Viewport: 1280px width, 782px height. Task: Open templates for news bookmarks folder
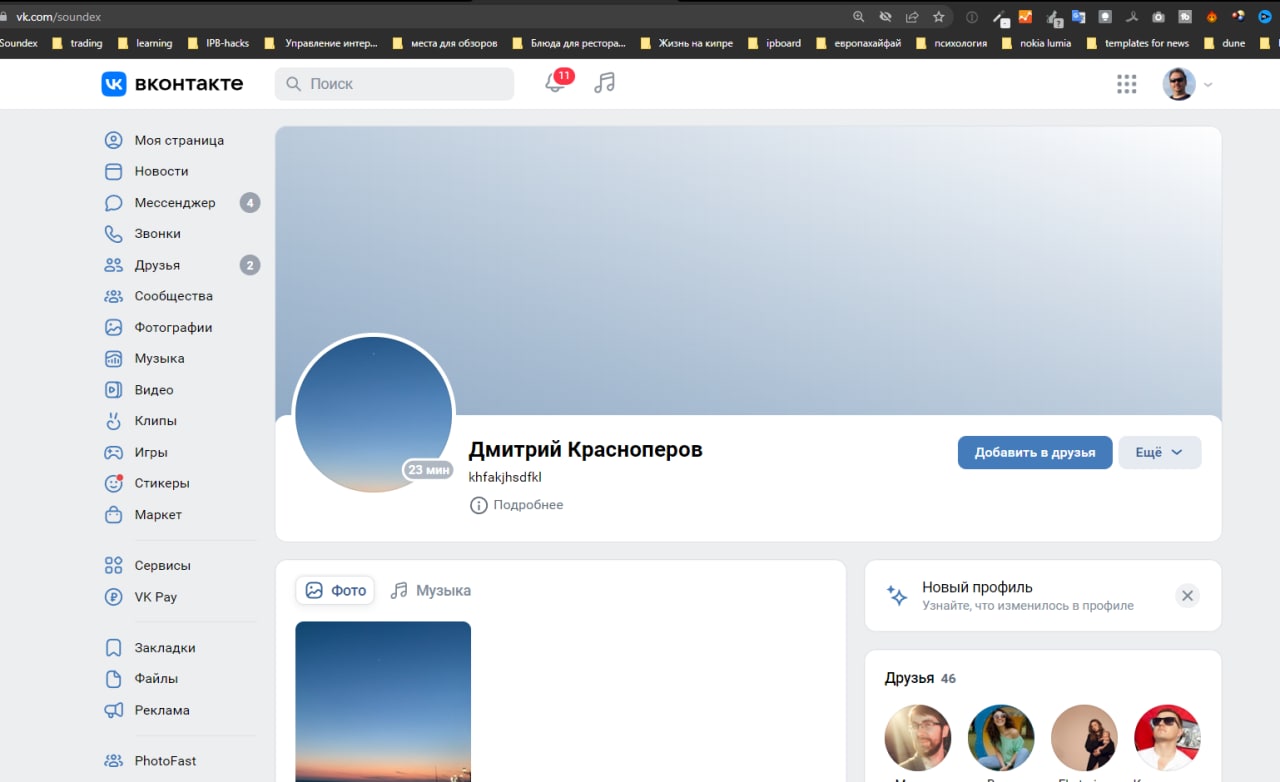(1137, 43)
